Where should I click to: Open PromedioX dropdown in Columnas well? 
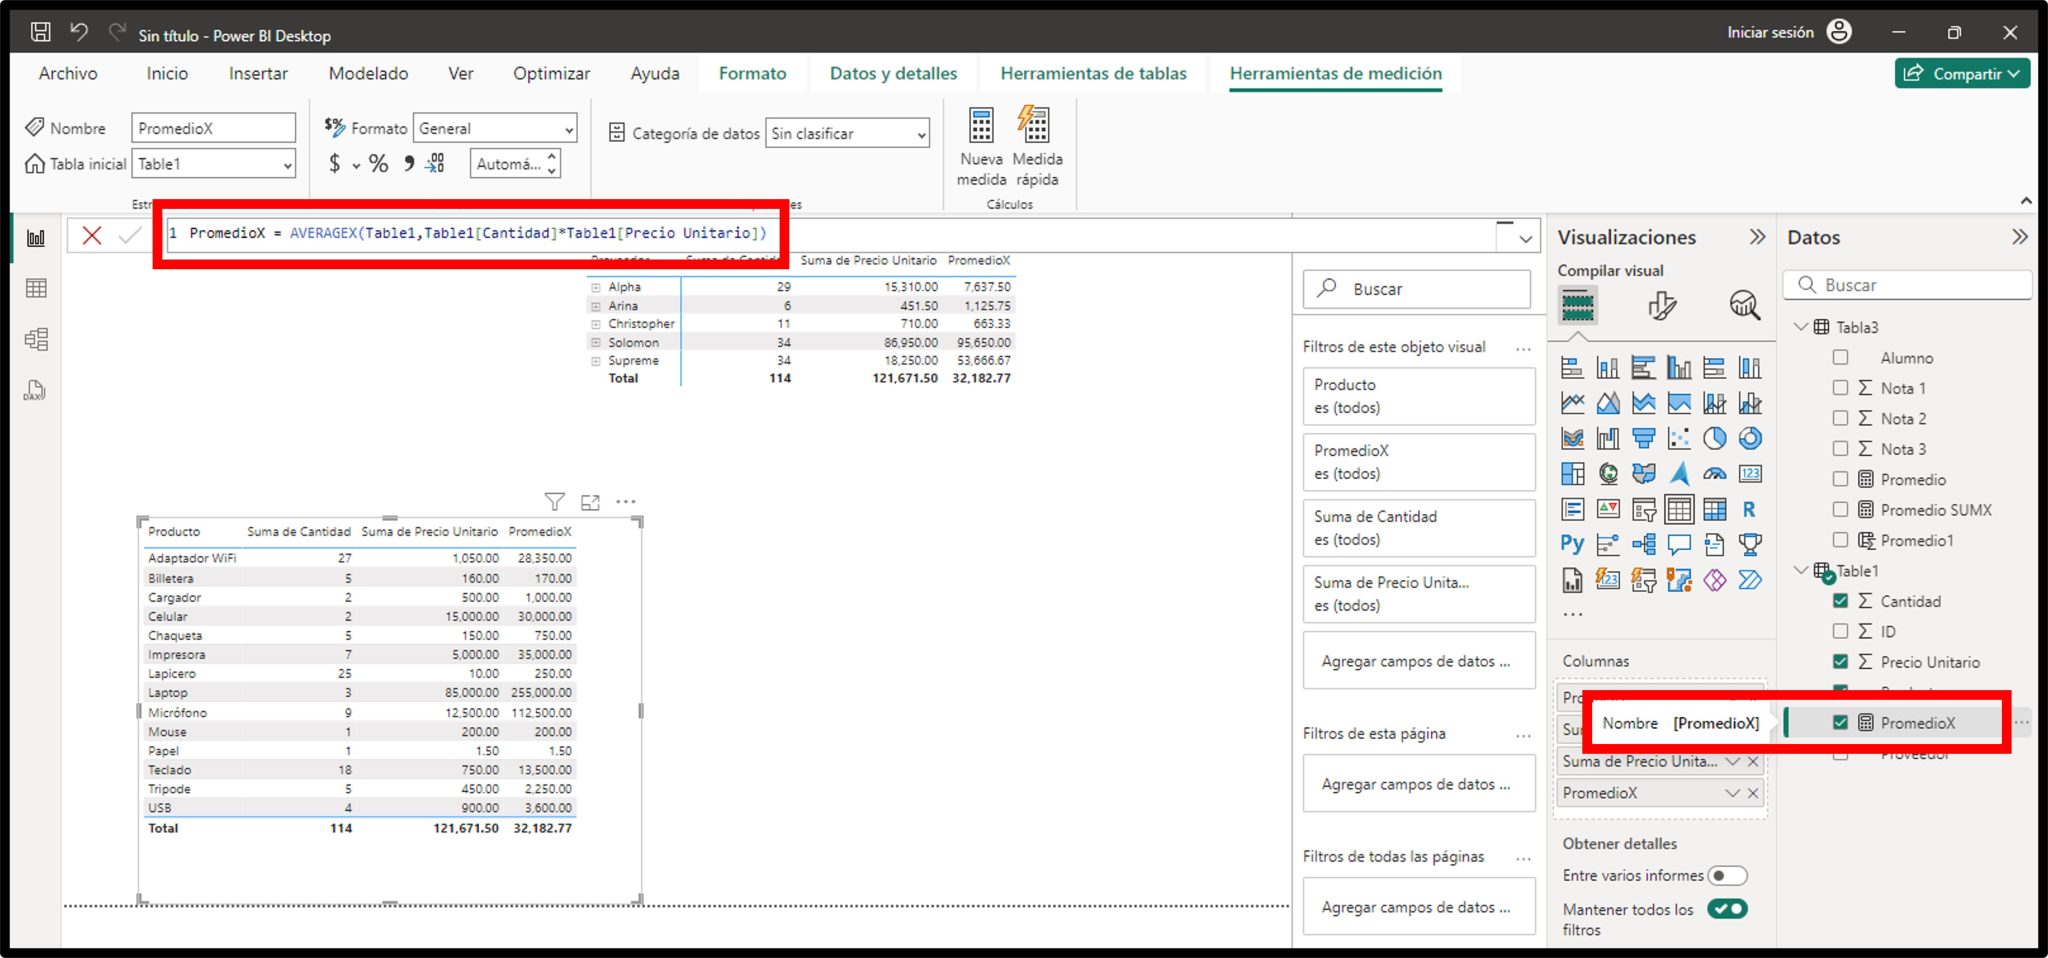(1732, 792)
